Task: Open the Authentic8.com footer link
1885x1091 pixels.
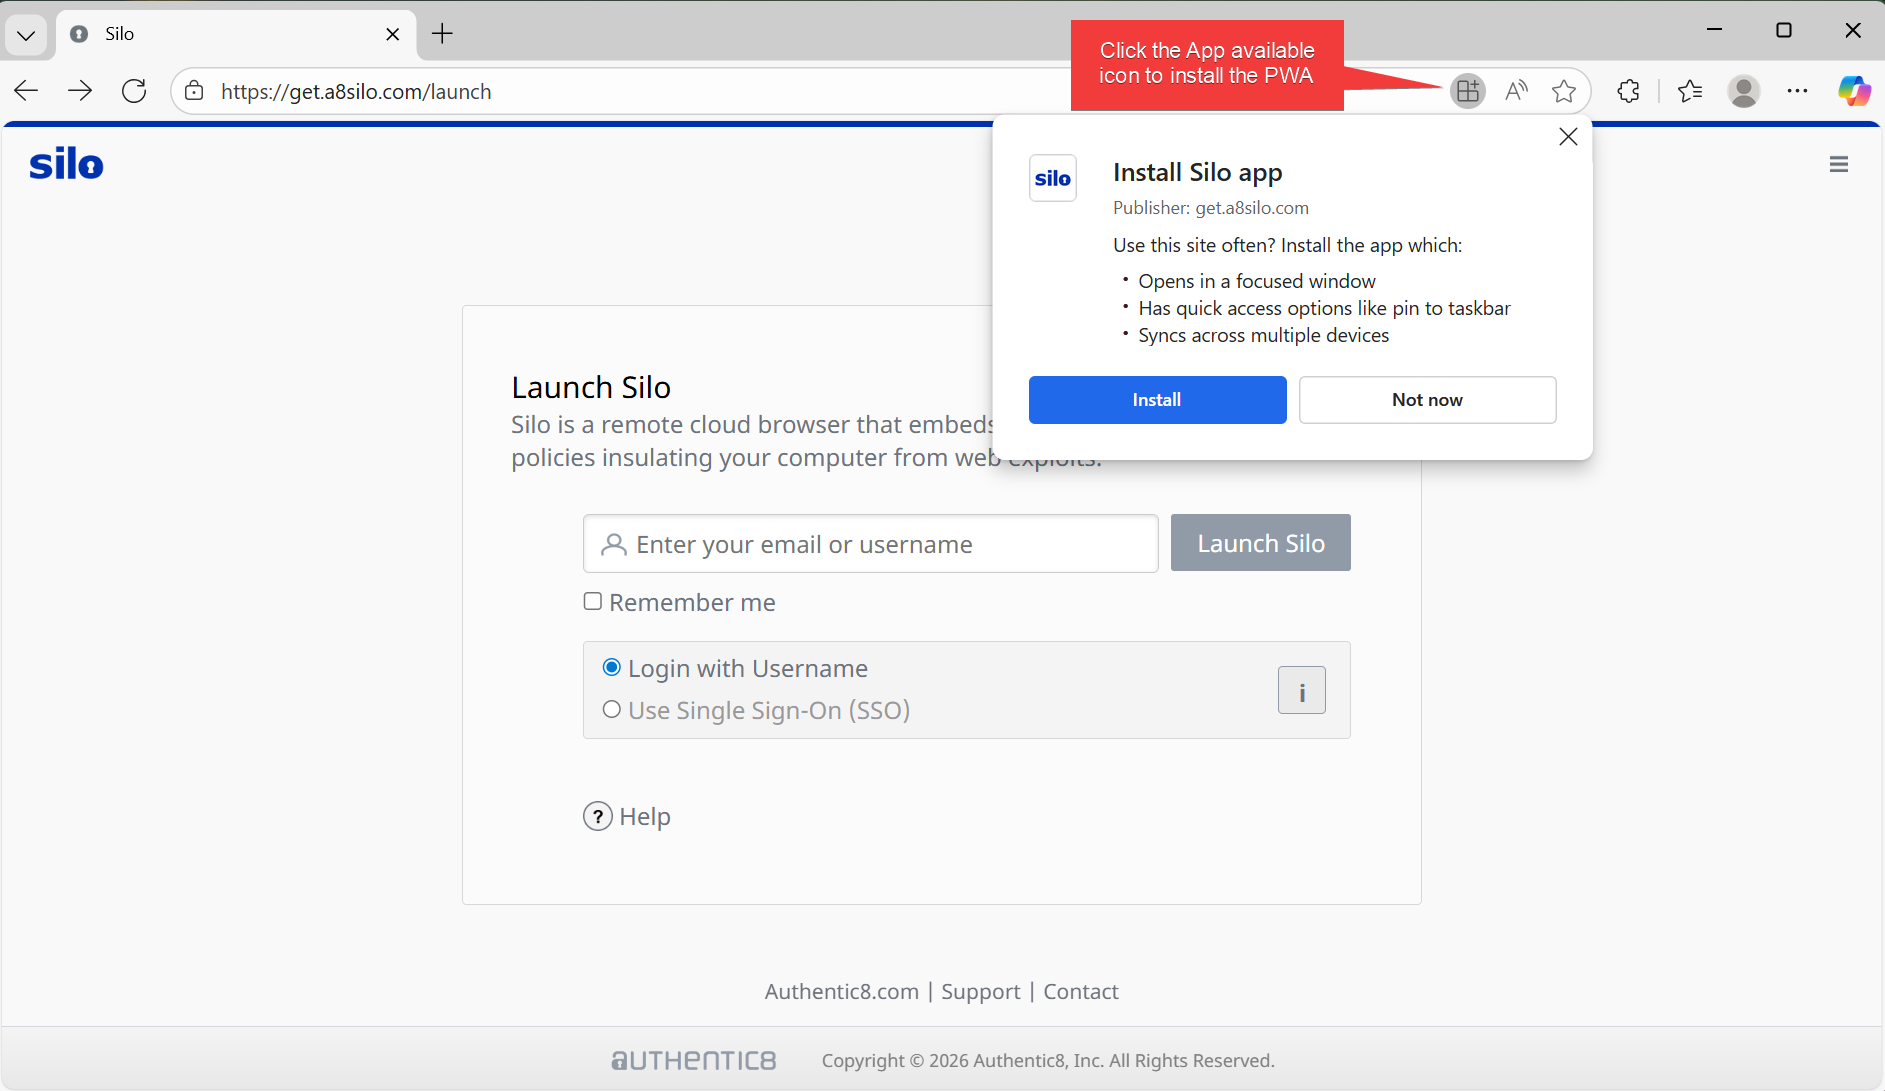Action: 841,992
